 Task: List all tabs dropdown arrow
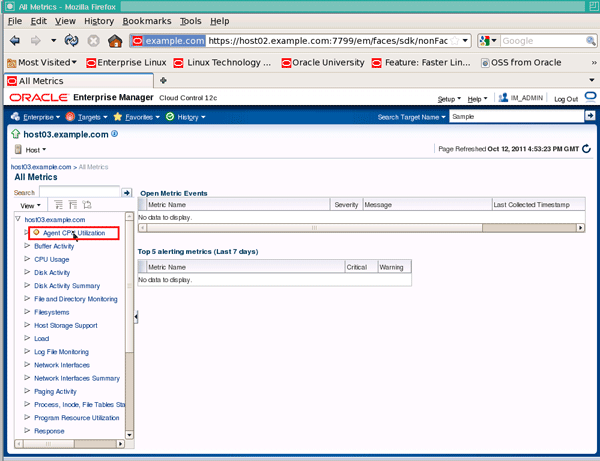tap(592, 80)
